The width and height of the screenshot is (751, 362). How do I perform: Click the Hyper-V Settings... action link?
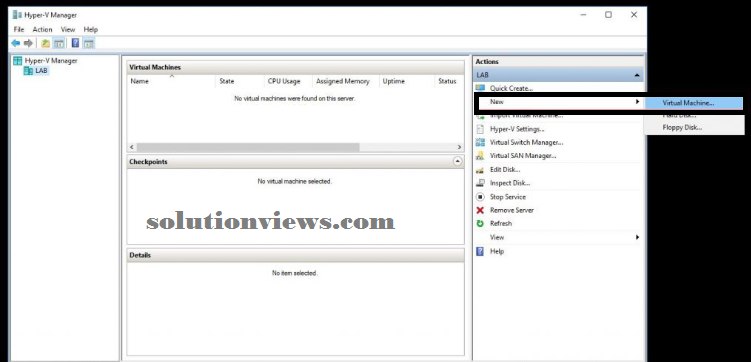tap(517, 129)
